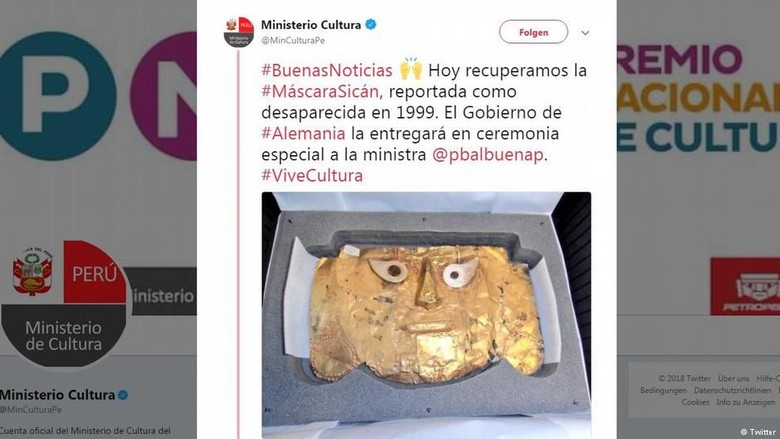Open the Cookies footer link
Screen dimensions: 780x439
tap(695, 402)
